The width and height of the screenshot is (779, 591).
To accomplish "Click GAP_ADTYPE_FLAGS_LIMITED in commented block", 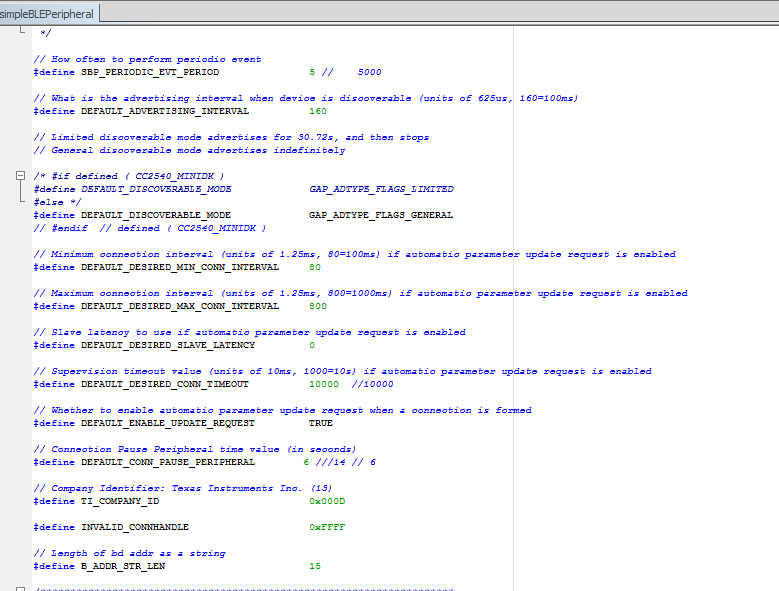I will [x=381, y=189].
